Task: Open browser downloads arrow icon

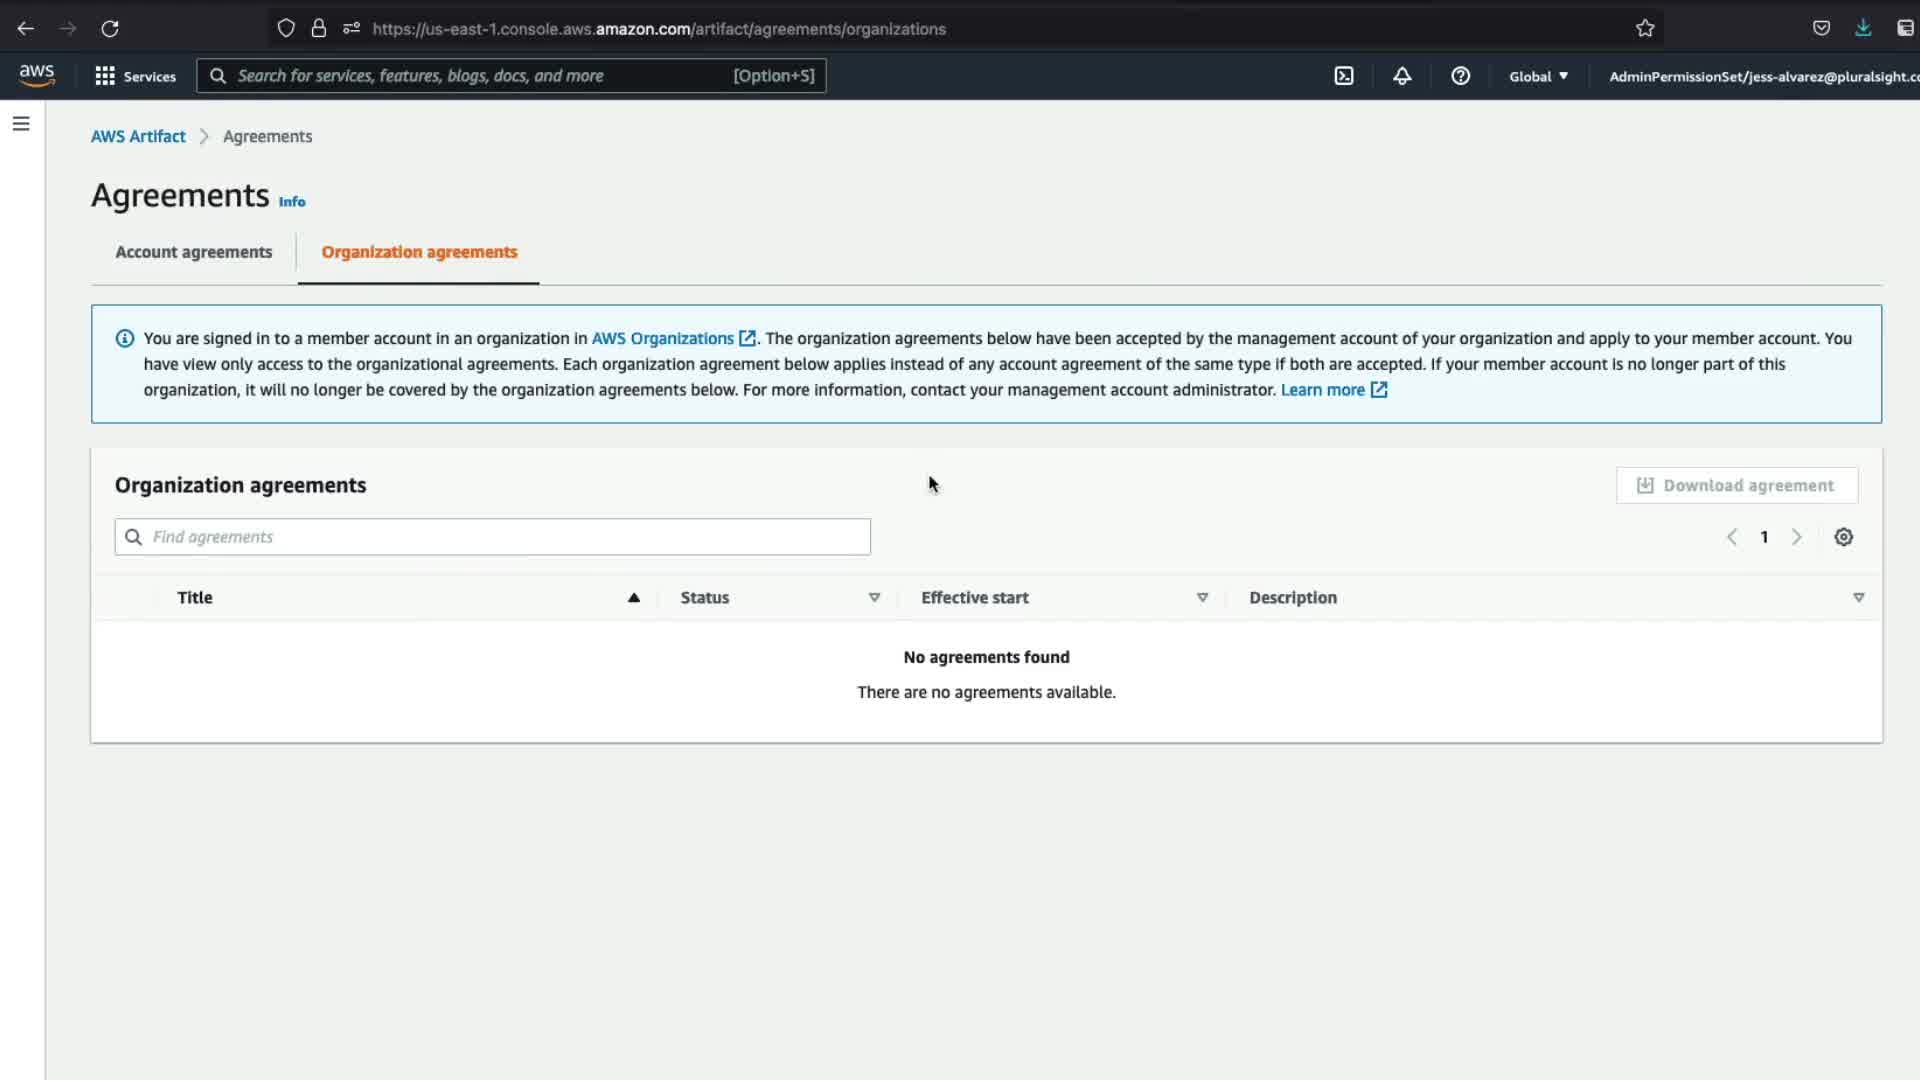Action: point(1863,29)
